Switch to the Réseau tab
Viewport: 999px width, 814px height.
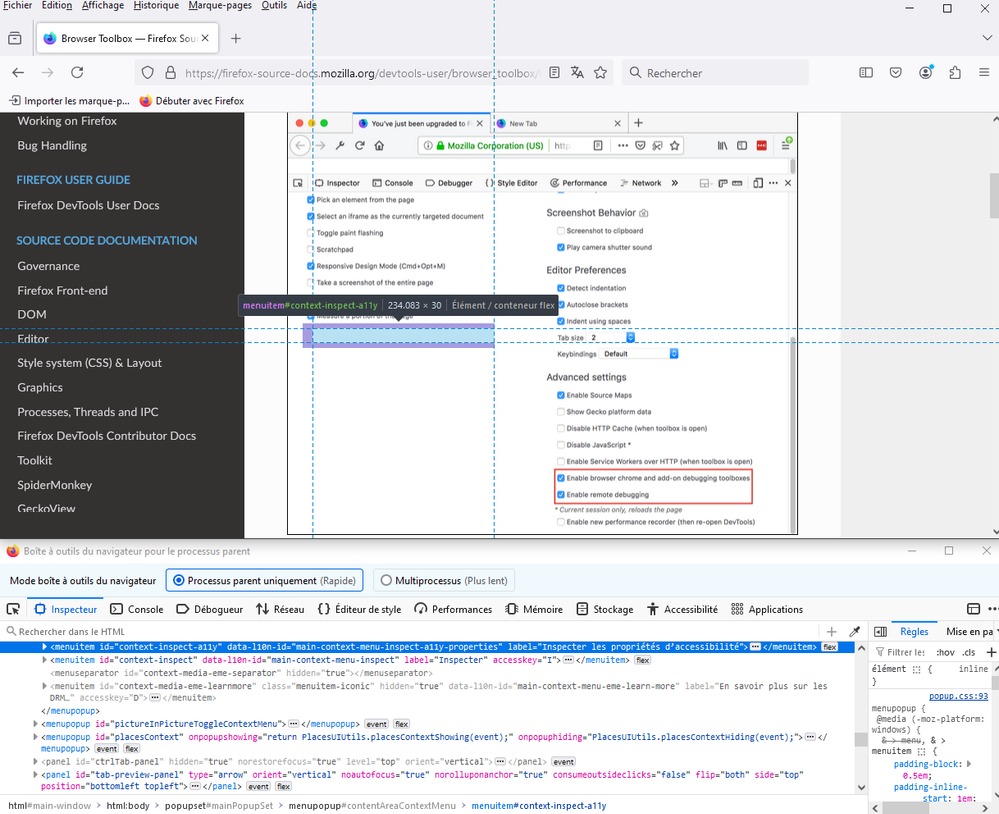pos(280,609)
